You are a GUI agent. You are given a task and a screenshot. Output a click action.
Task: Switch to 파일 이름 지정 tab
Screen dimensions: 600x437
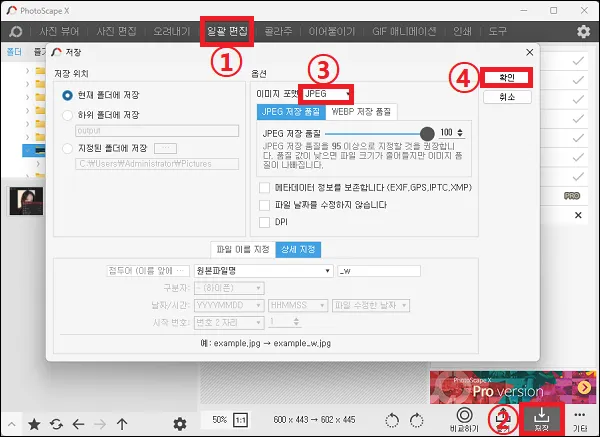[x=243, y=249]
